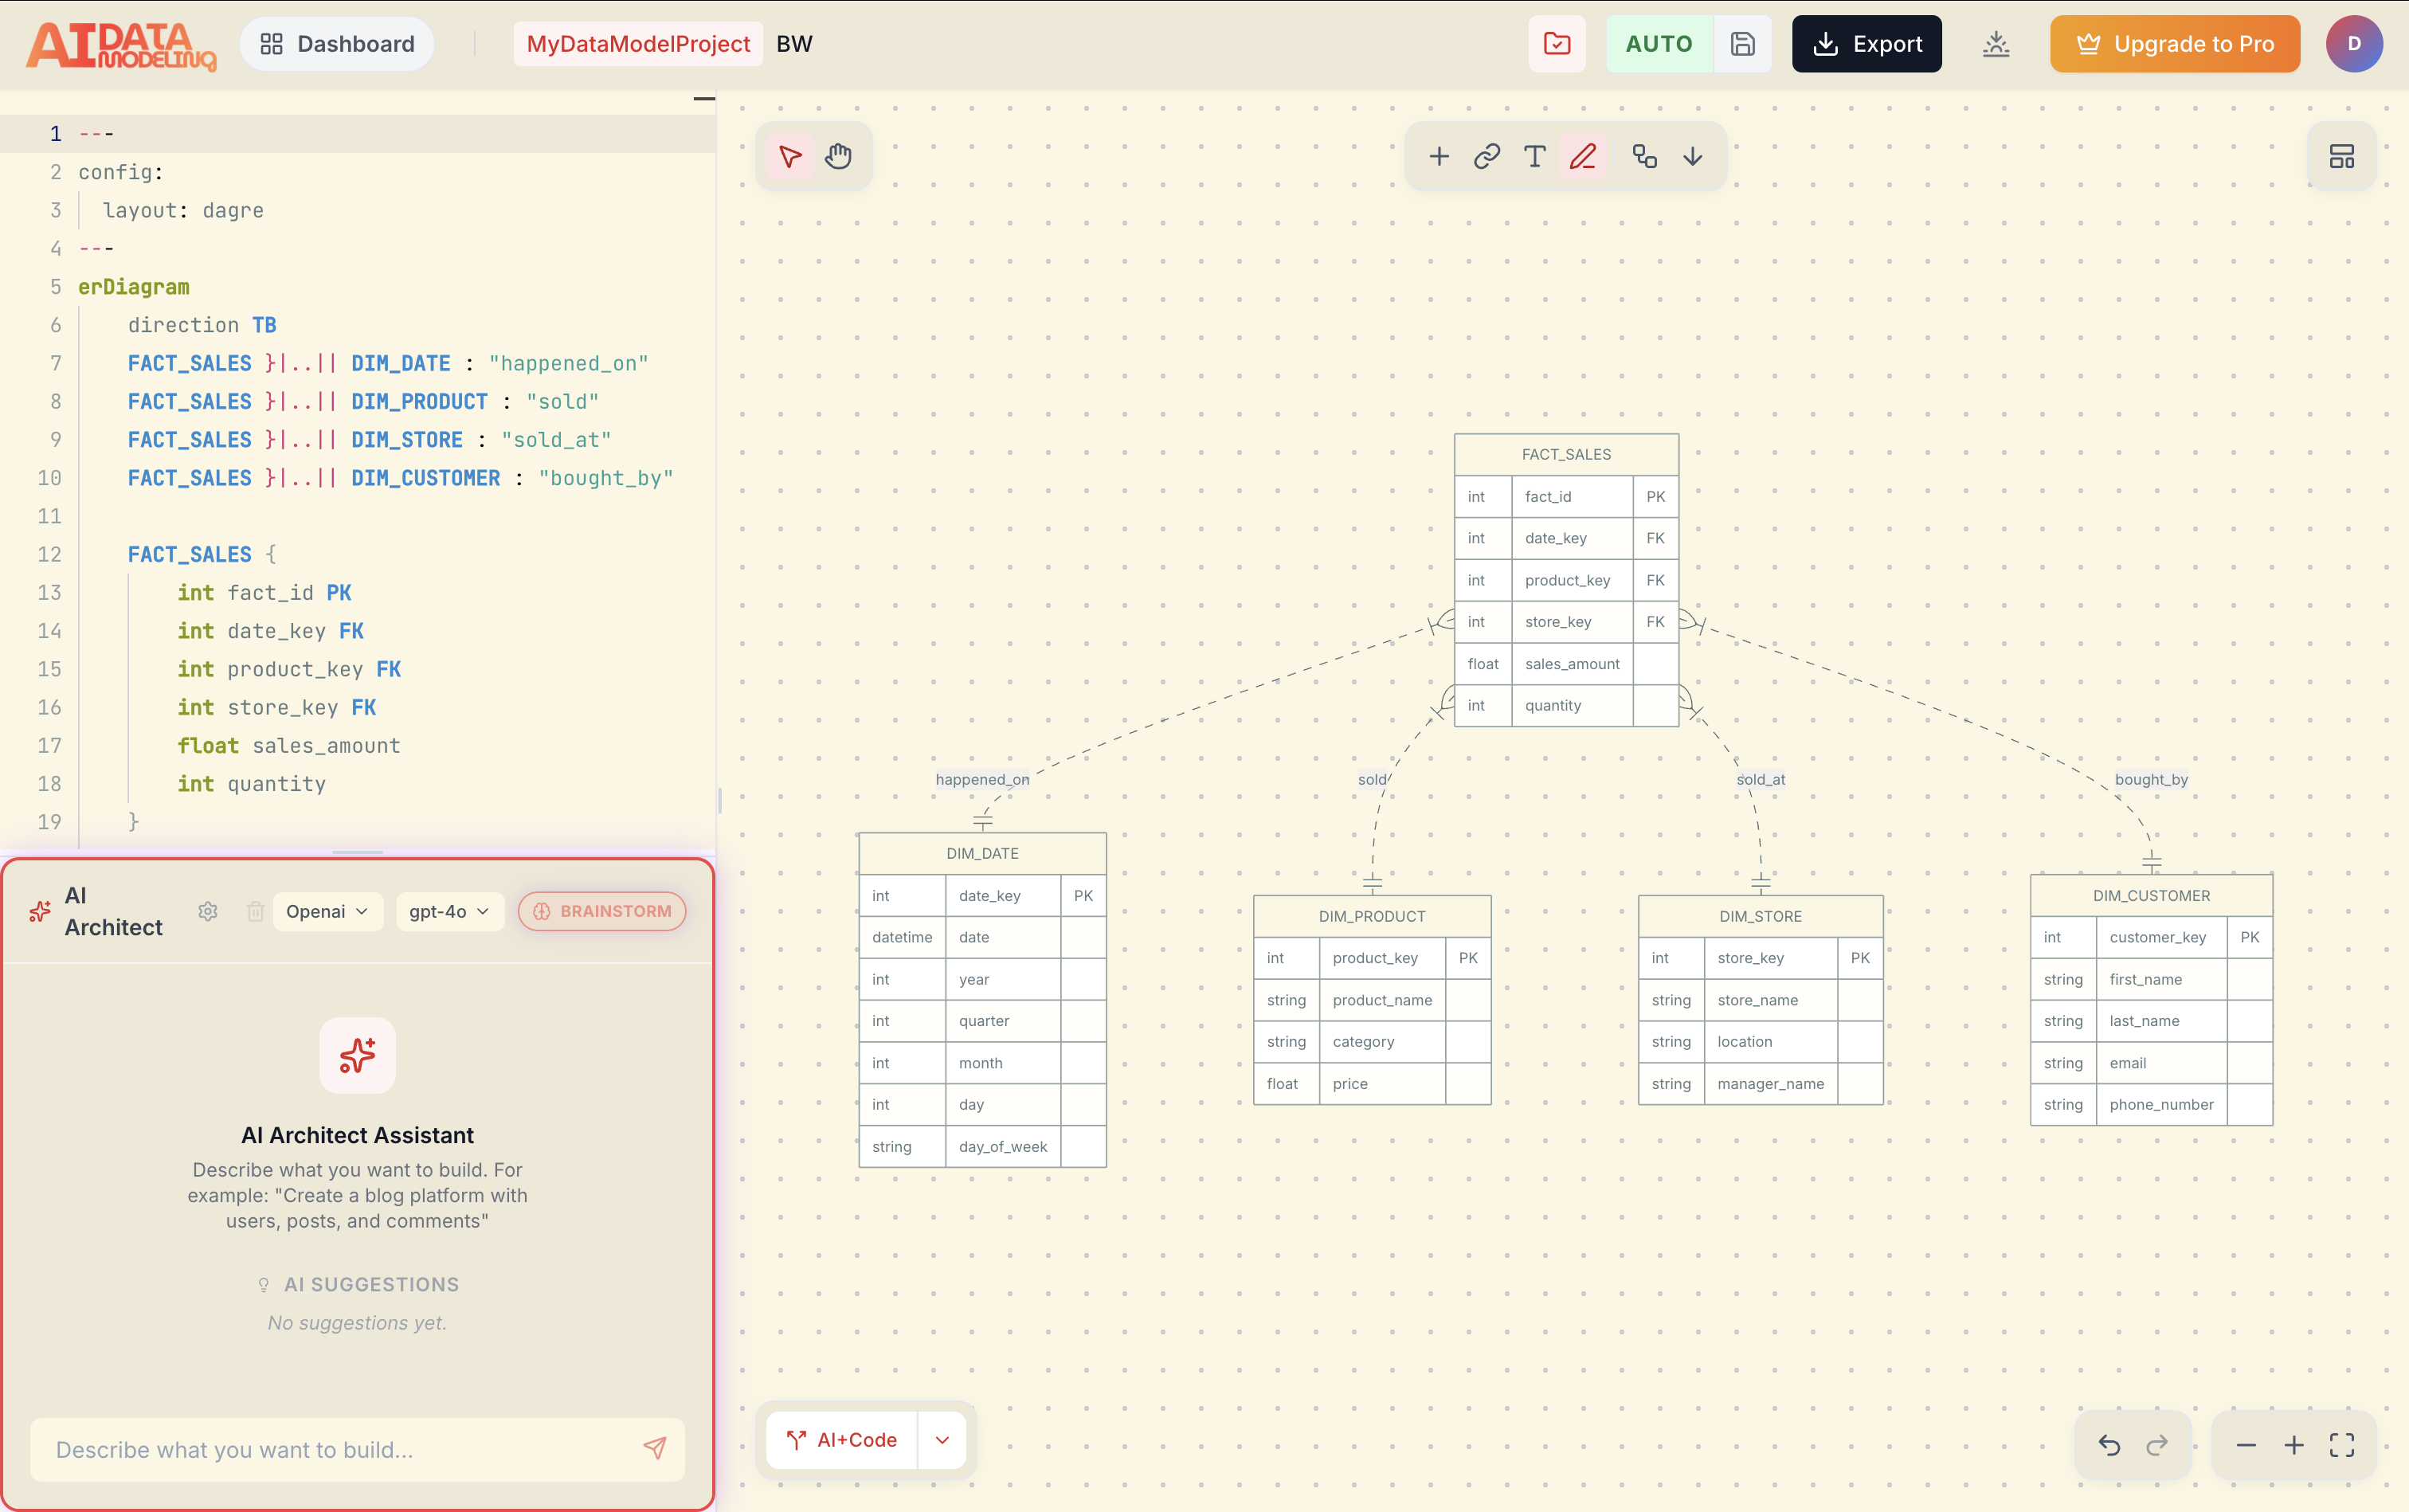The image size is (2409, 1512).
Task: Click the floppy disk save icon
Action: tap(1743, 44)
